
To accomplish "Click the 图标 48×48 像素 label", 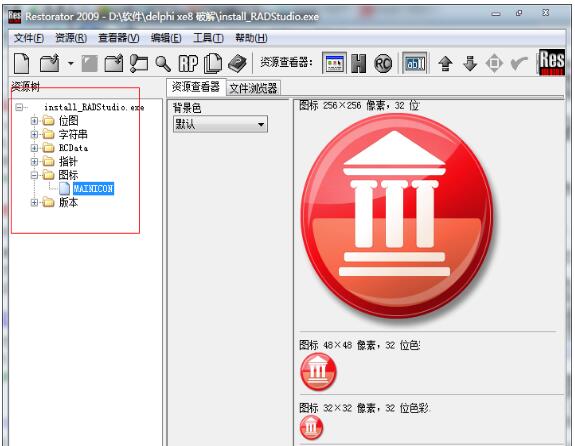I will [359, 345].
